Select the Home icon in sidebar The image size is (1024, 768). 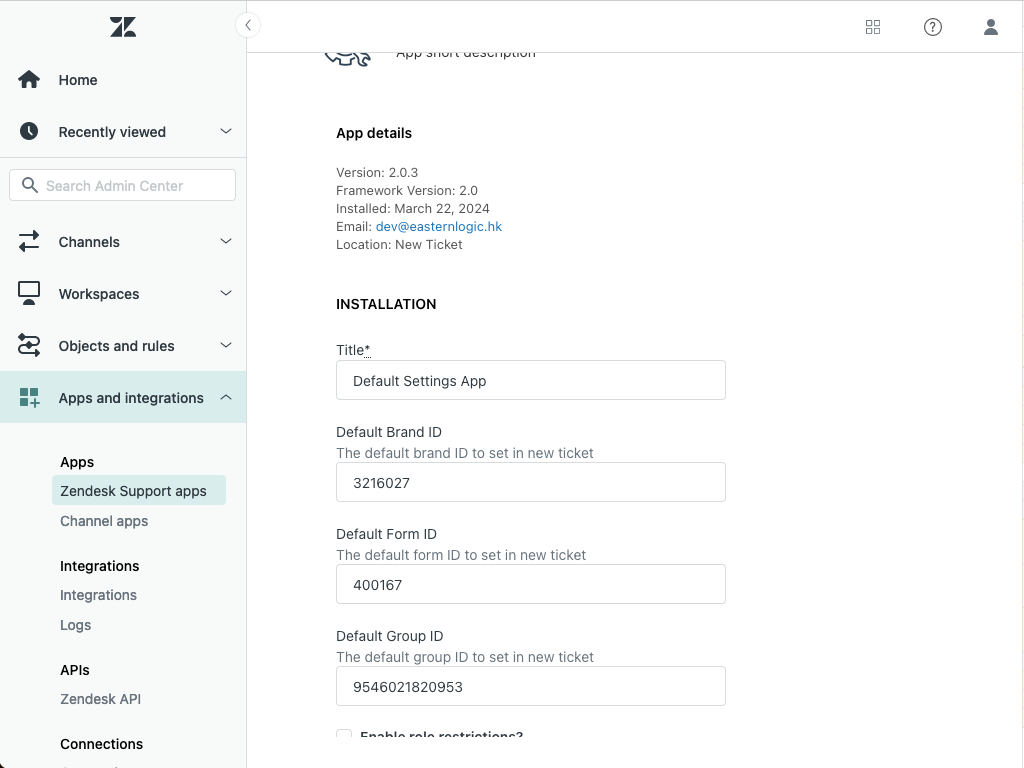tap(29, 79)
